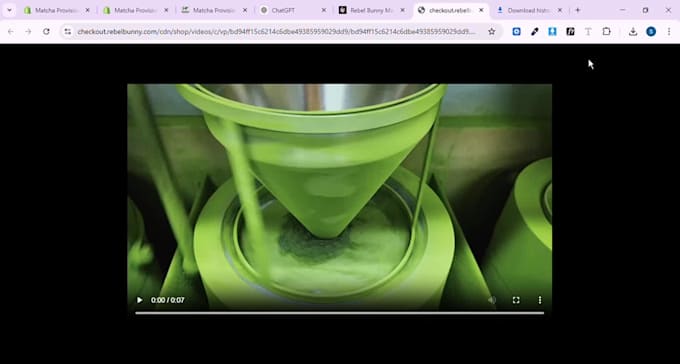This screenshot has height=364, width=680.
Task: Close the Download history tab
Action: [x=560, y=10]
